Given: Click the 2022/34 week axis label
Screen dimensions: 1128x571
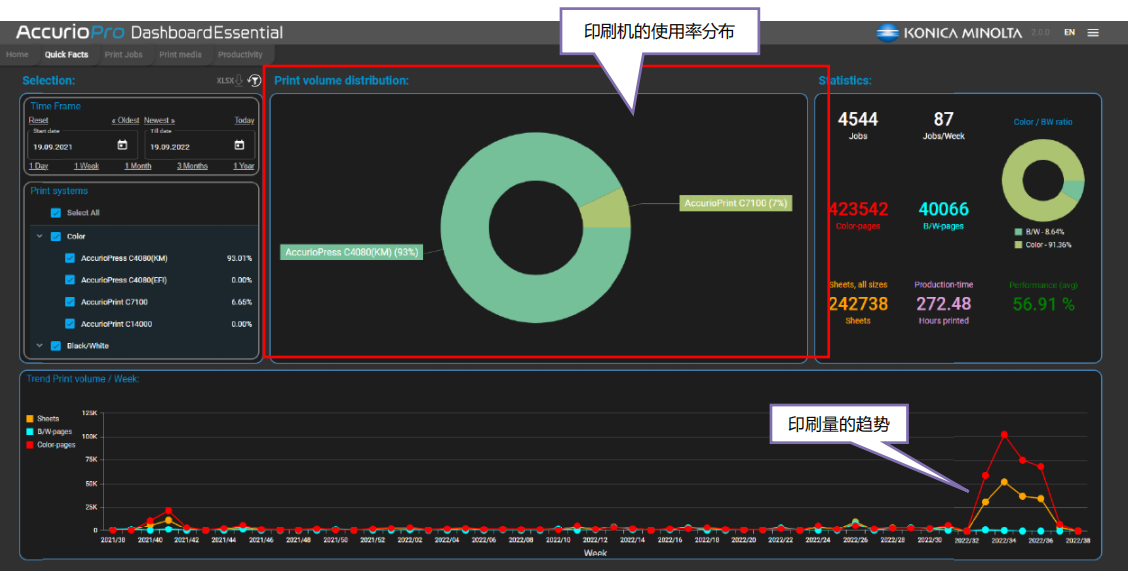Looking at the screenshot, I should point(1004,539).
